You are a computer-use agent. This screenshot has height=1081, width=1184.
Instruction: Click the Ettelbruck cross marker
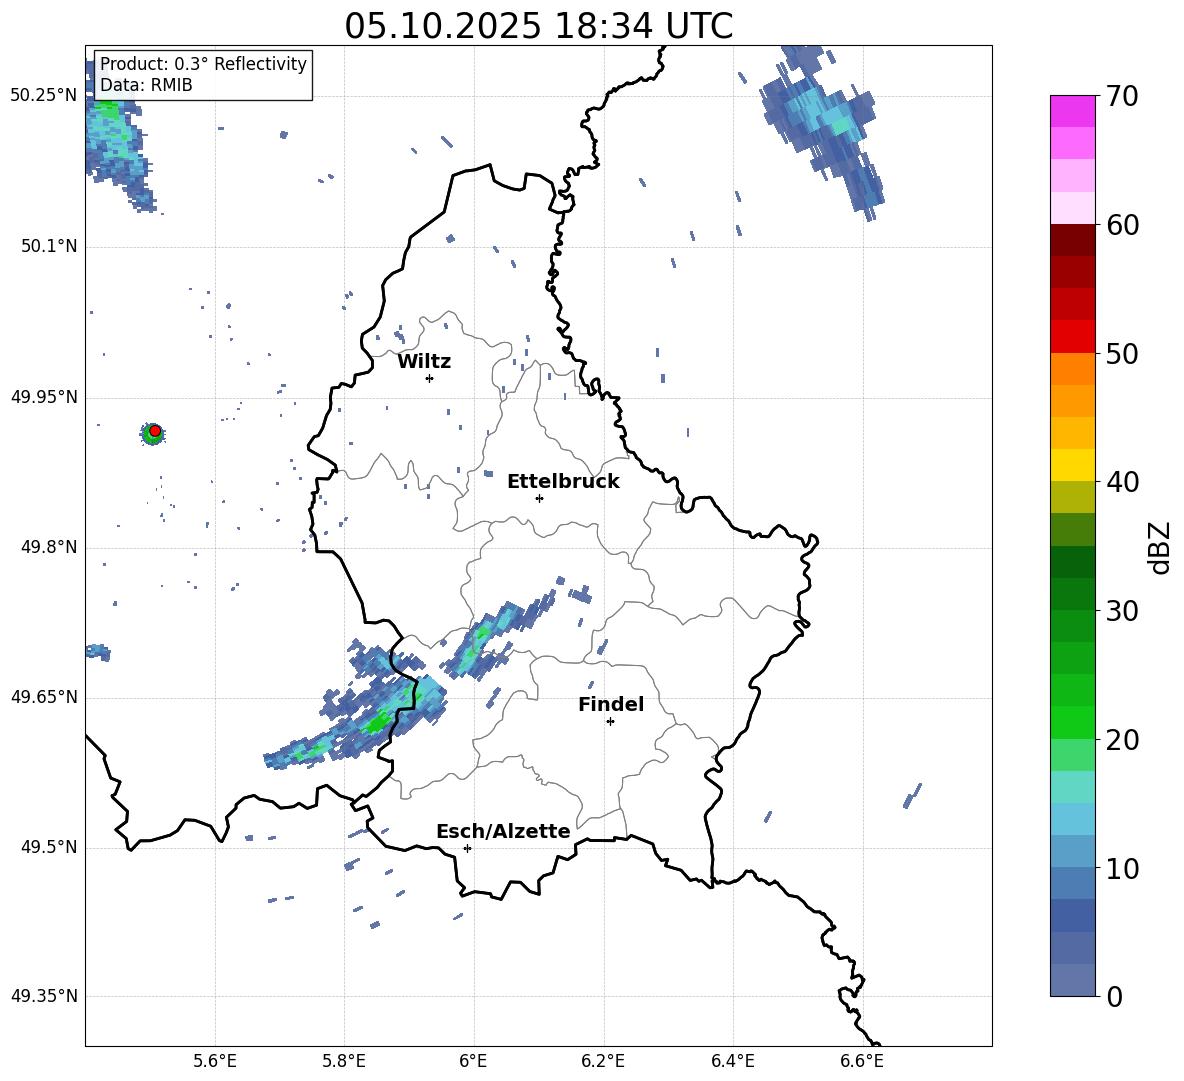(x=539, y=498)
